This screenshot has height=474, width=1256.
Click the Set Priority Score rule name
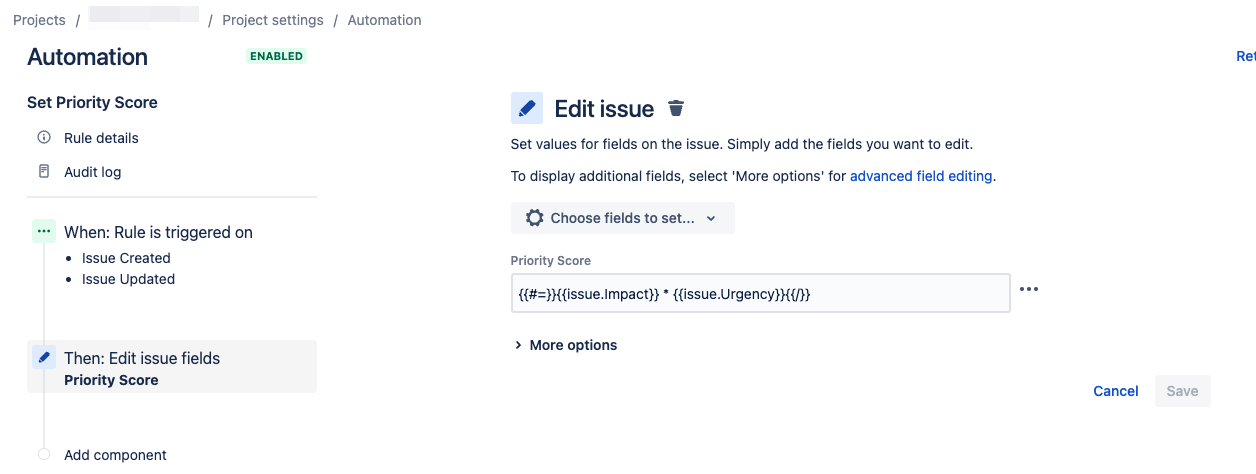[92, 102]
